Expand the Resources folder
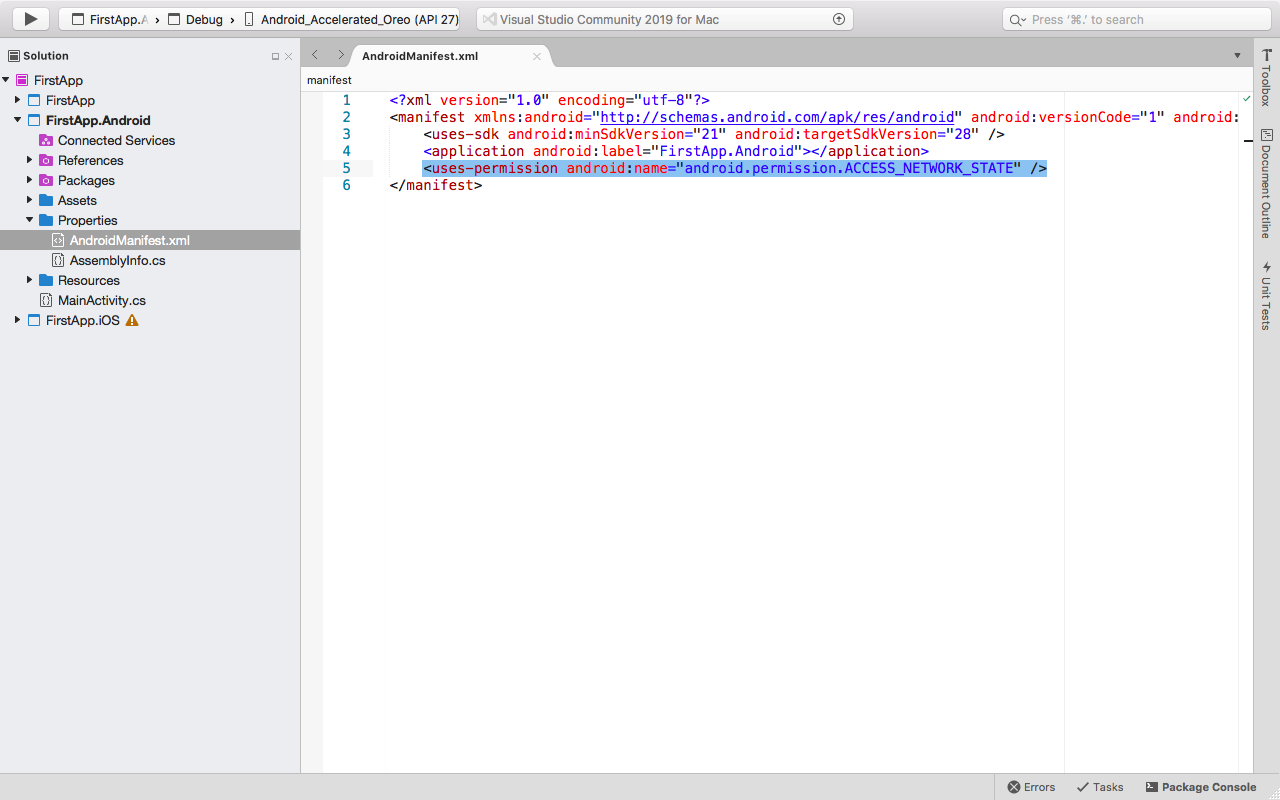This screenshot has height=800, width=1280. (x=30, y=280)
